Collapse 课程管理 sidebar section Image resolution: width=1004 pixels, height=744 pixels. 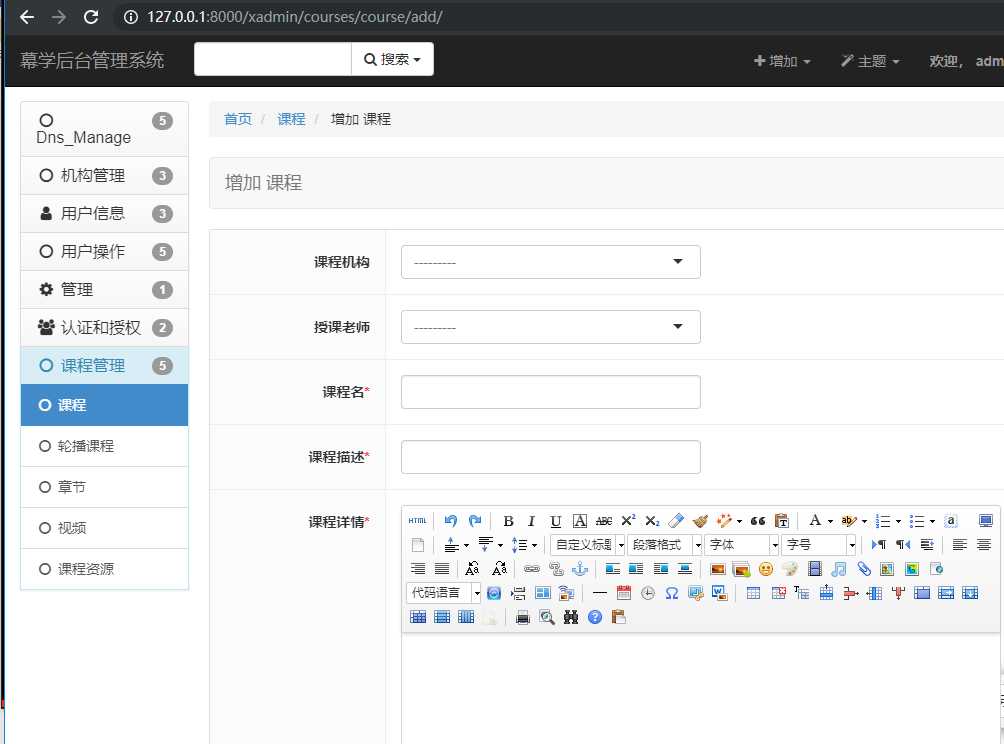(x=104, y=366)
